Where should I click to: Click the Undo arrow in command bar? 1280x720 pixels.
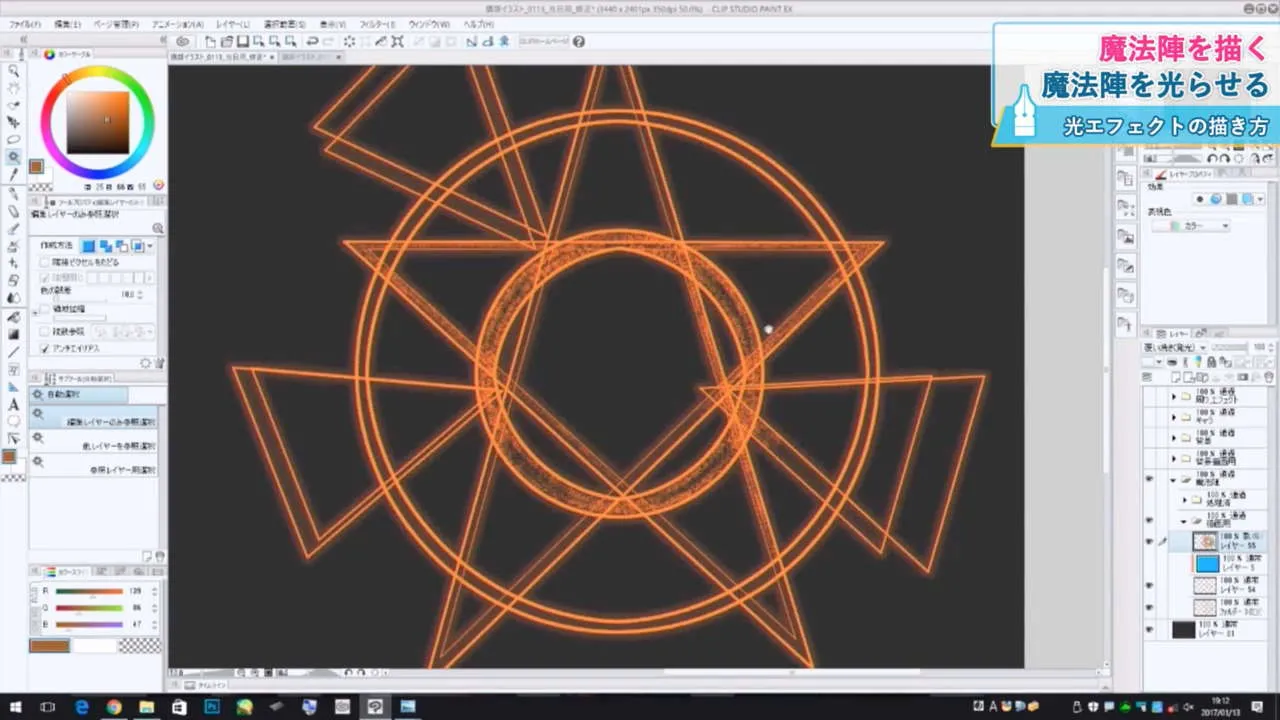312,42
